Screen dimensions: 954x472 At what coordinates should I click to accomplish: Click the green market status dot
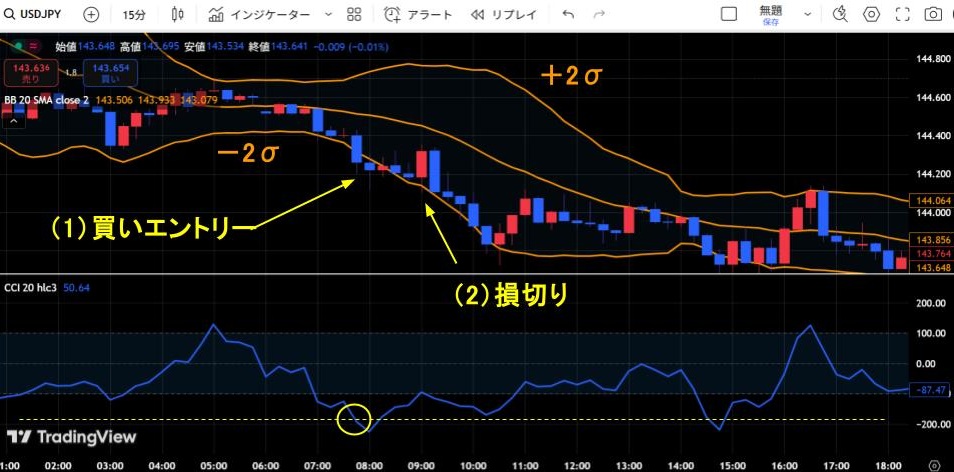pos(19,46)
